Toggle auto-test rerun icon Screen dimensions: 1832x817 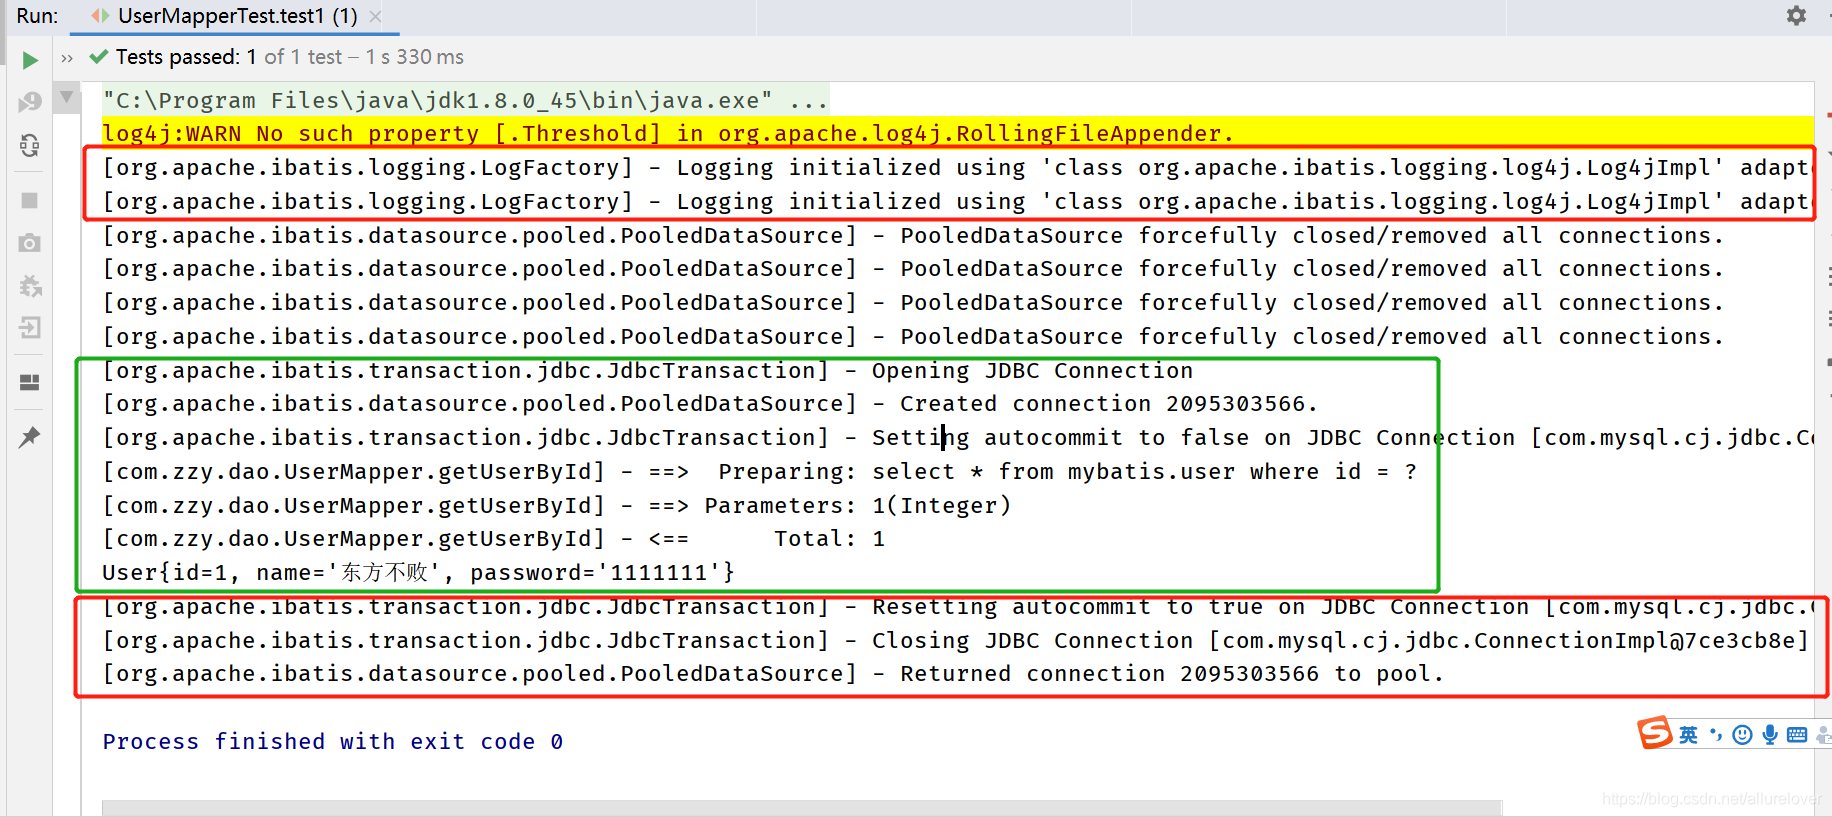pos(30,146)
